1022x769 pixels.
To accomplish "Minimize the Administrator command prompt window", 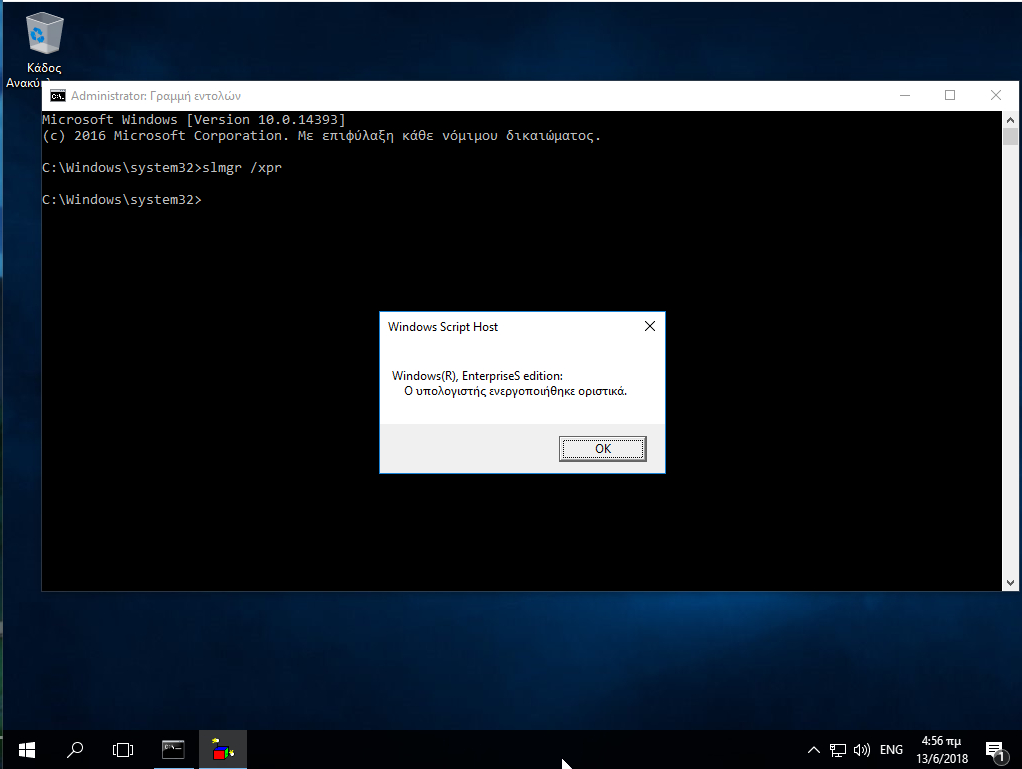I will click(x=905, y=96).
